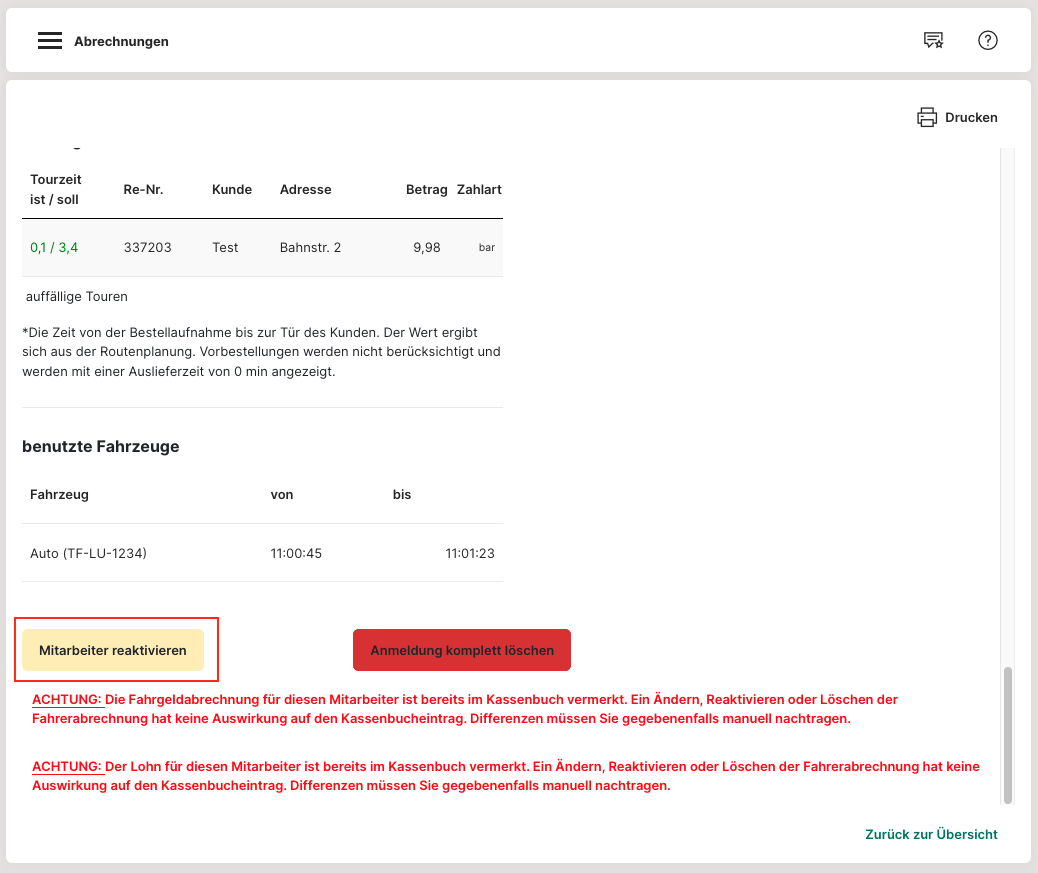Open the hamburger navigation menu

(x=50, y=41)
